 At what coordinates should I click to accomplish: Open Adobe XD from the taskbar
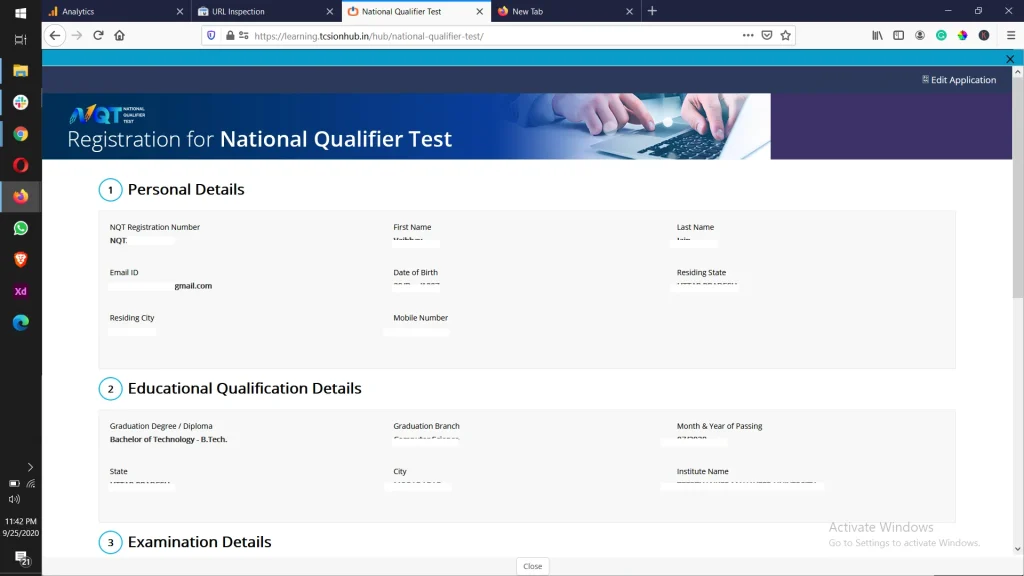(20, 291)
